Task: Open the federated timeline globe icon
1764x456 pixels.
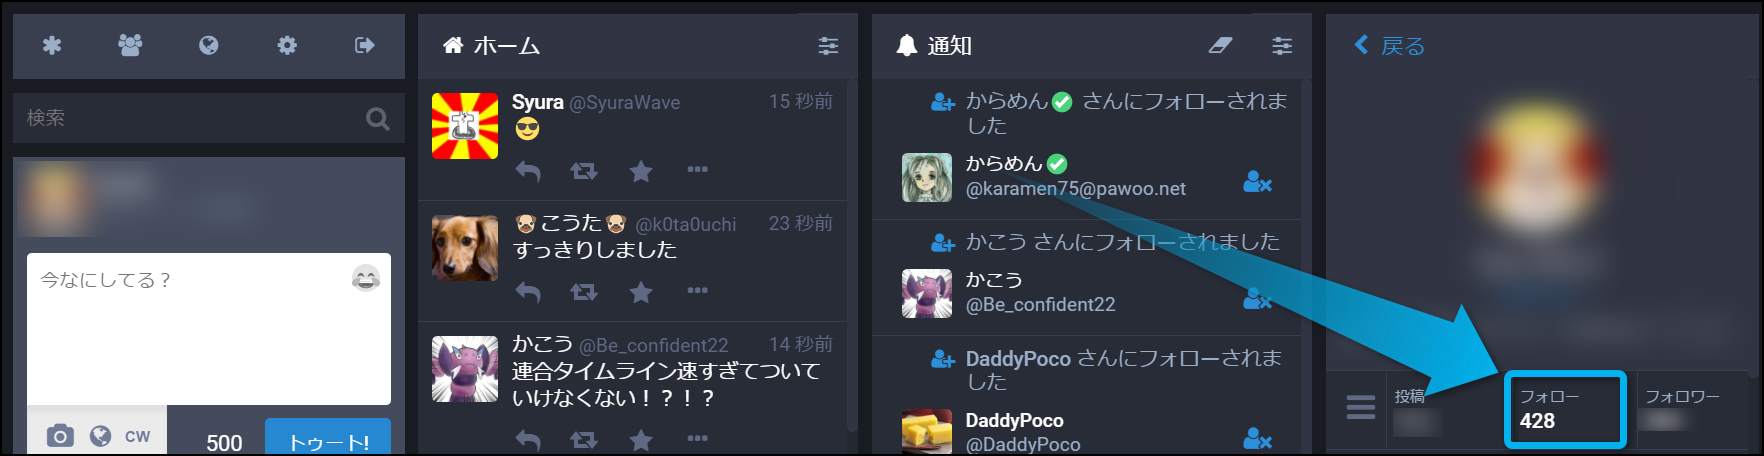Action: (208, 45)
